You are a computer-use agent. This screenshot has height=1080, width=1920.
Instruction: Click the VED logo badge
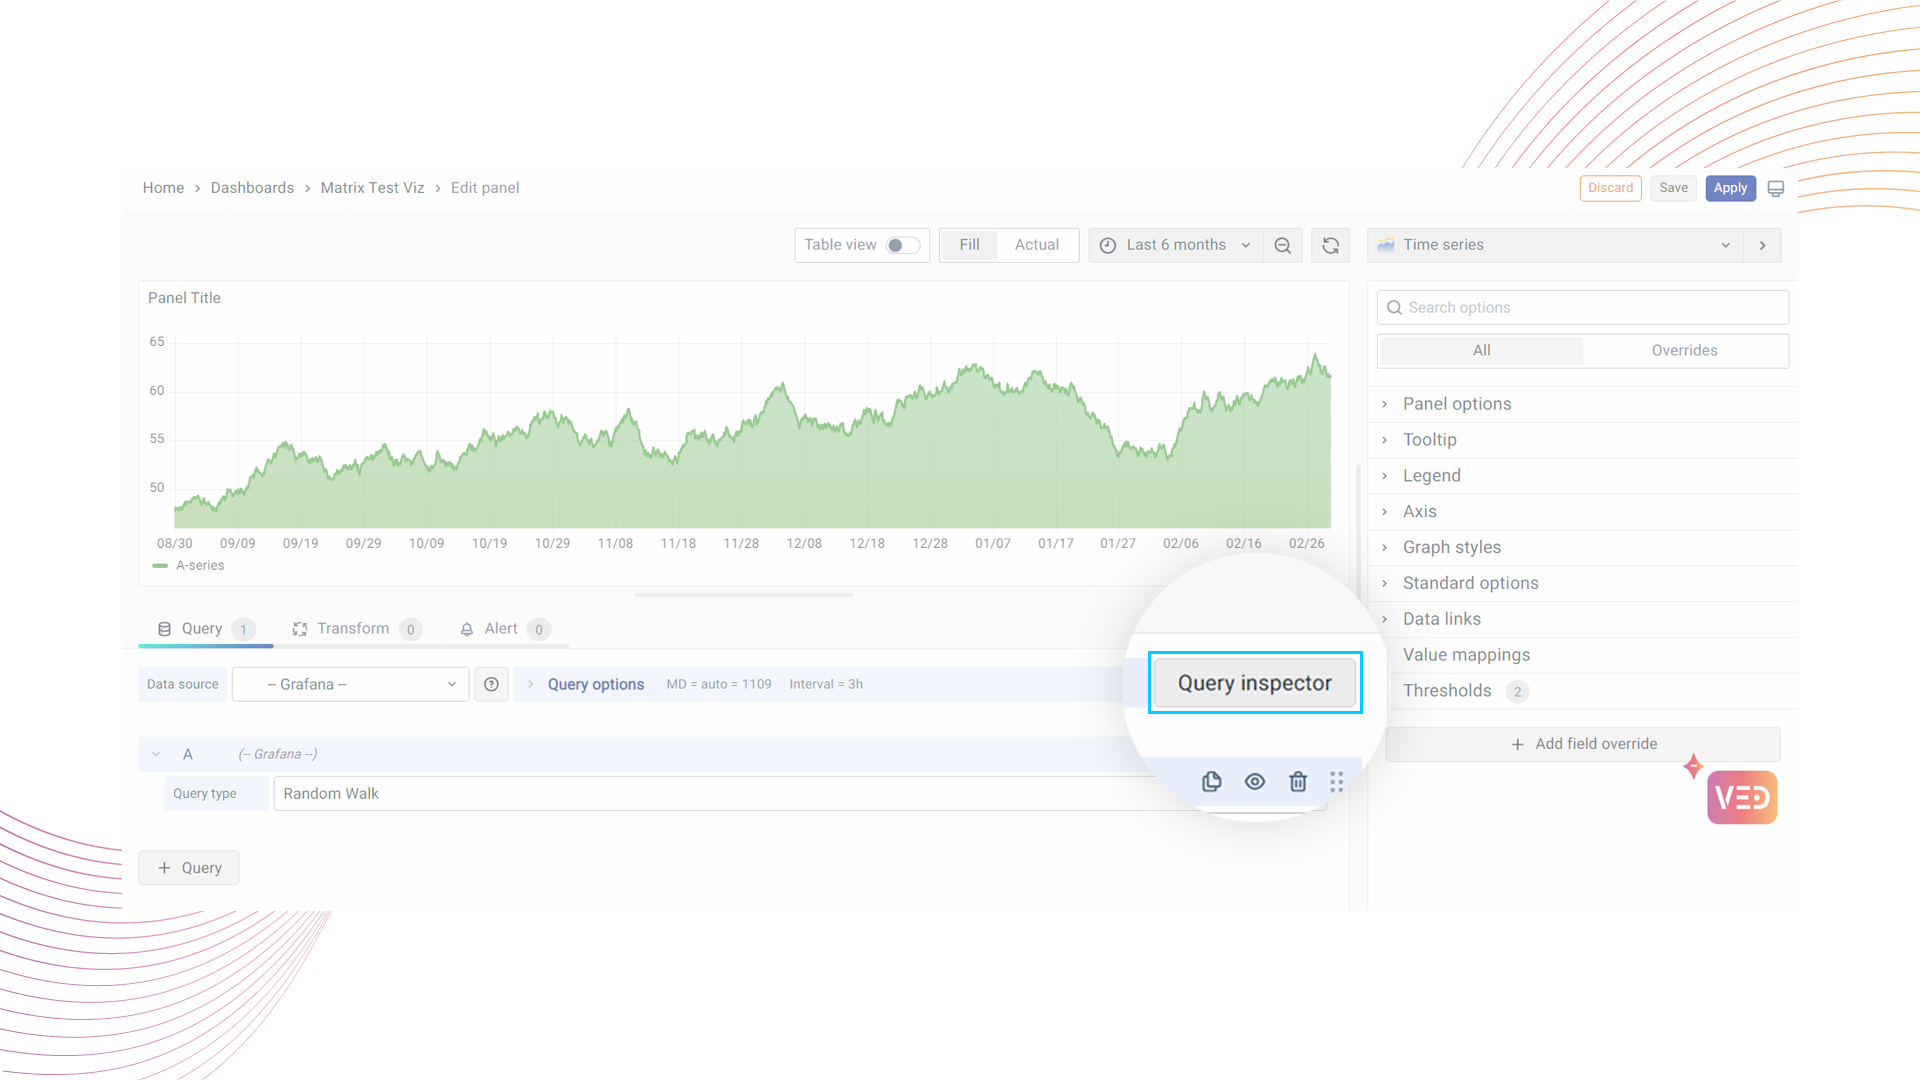click(x=1741, y=797)
